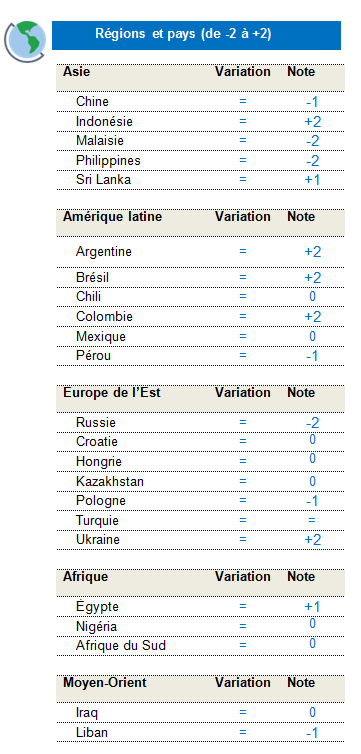Image resolution: width=361 pixels, height=754 pixels.
Task: Select the Mexique row label
Action: 100,337
